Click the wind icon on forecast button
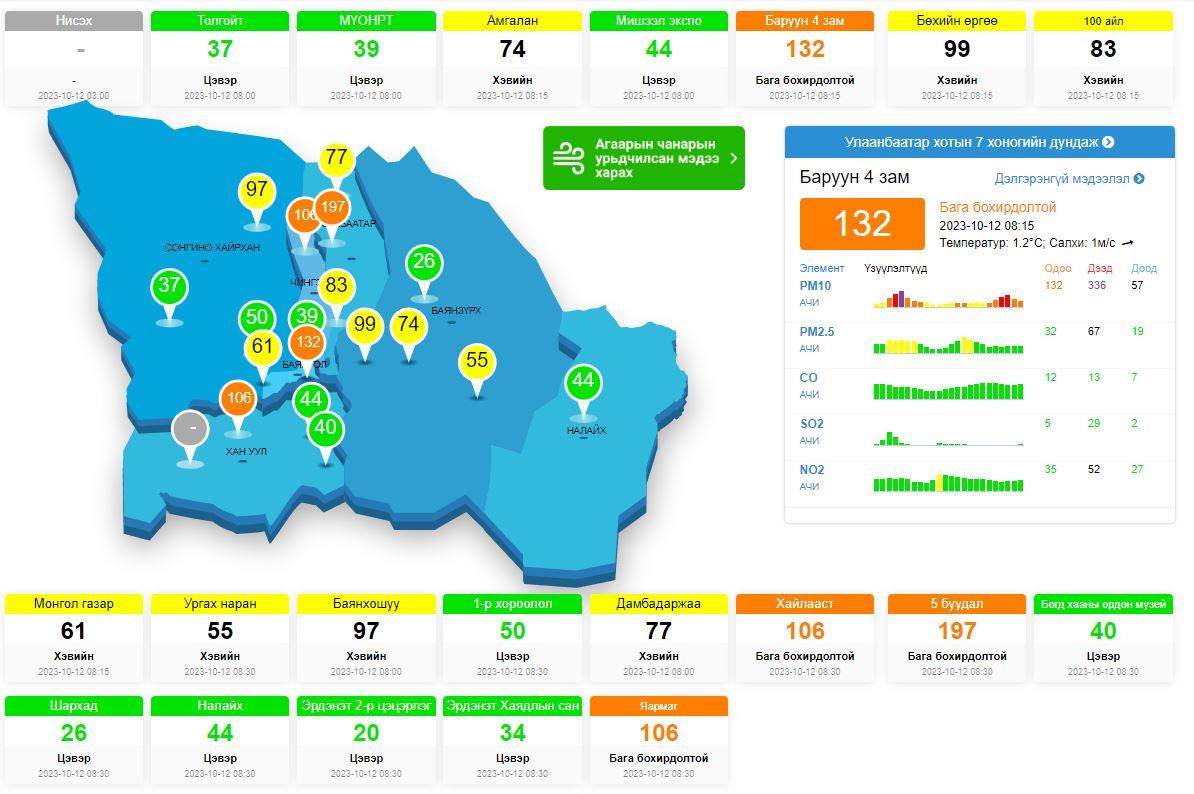The height and width of the screenshot is (794, 1194). (x=569, y=158)
